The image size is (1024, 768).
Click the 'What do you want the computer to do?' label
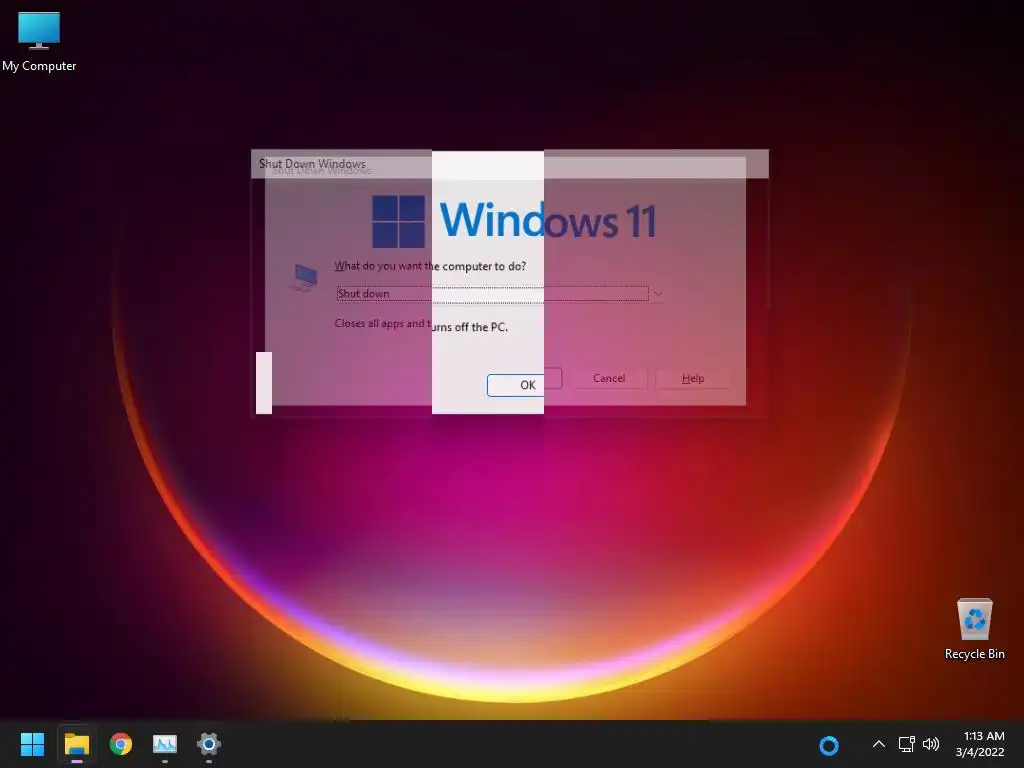430,266
